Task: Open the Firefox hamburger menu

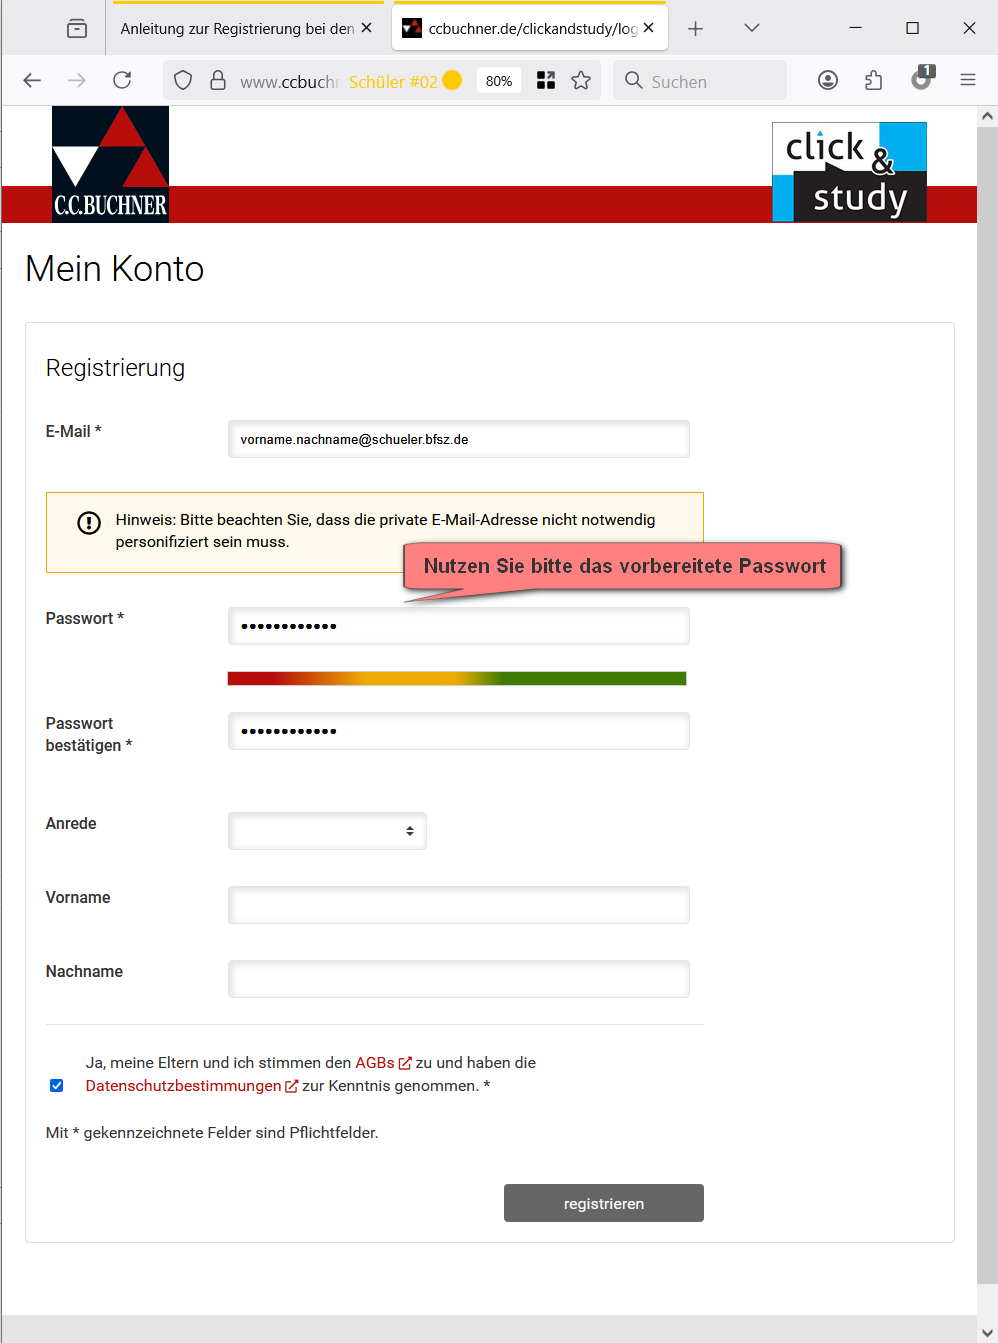Action: point(968,81)
